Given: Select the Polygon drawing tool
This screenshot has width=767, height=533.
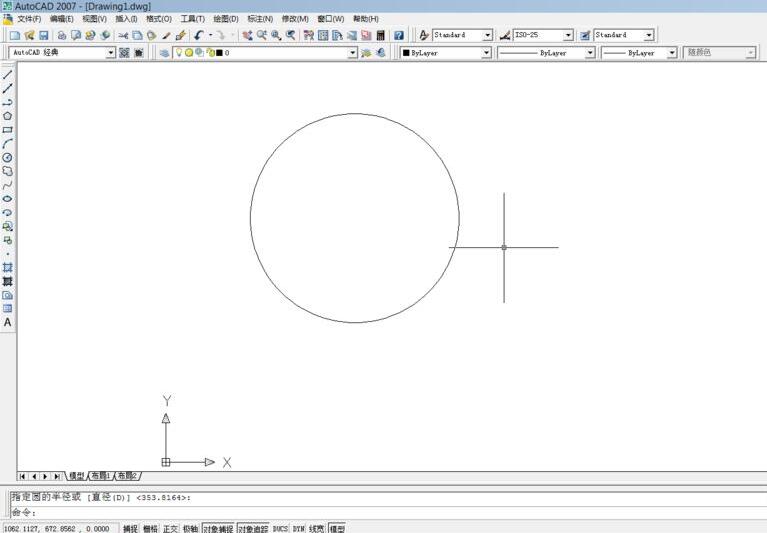Looking at the screenshot, I should [x=7, y=116].
